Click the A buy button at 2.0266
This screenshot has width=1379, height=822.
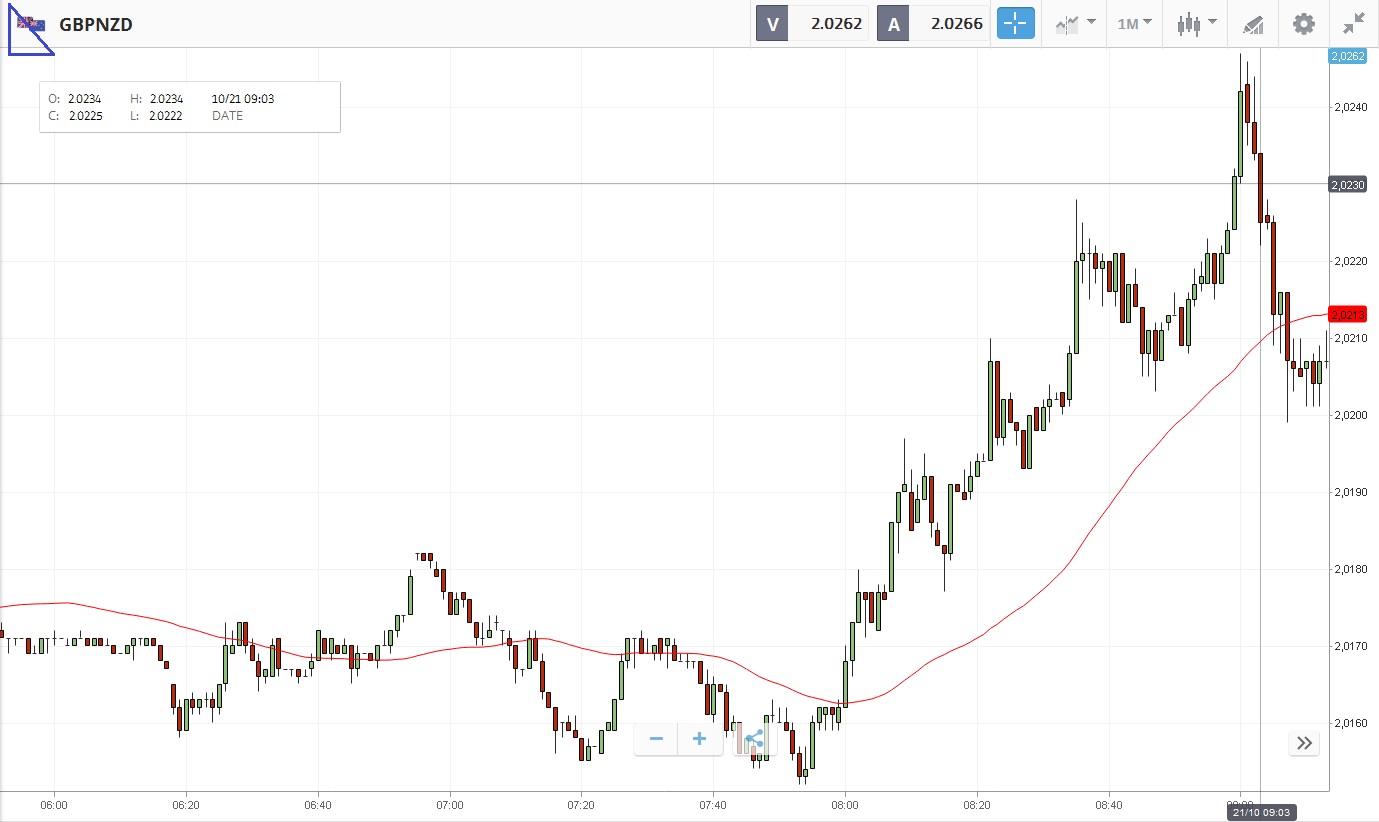[933, 23]
